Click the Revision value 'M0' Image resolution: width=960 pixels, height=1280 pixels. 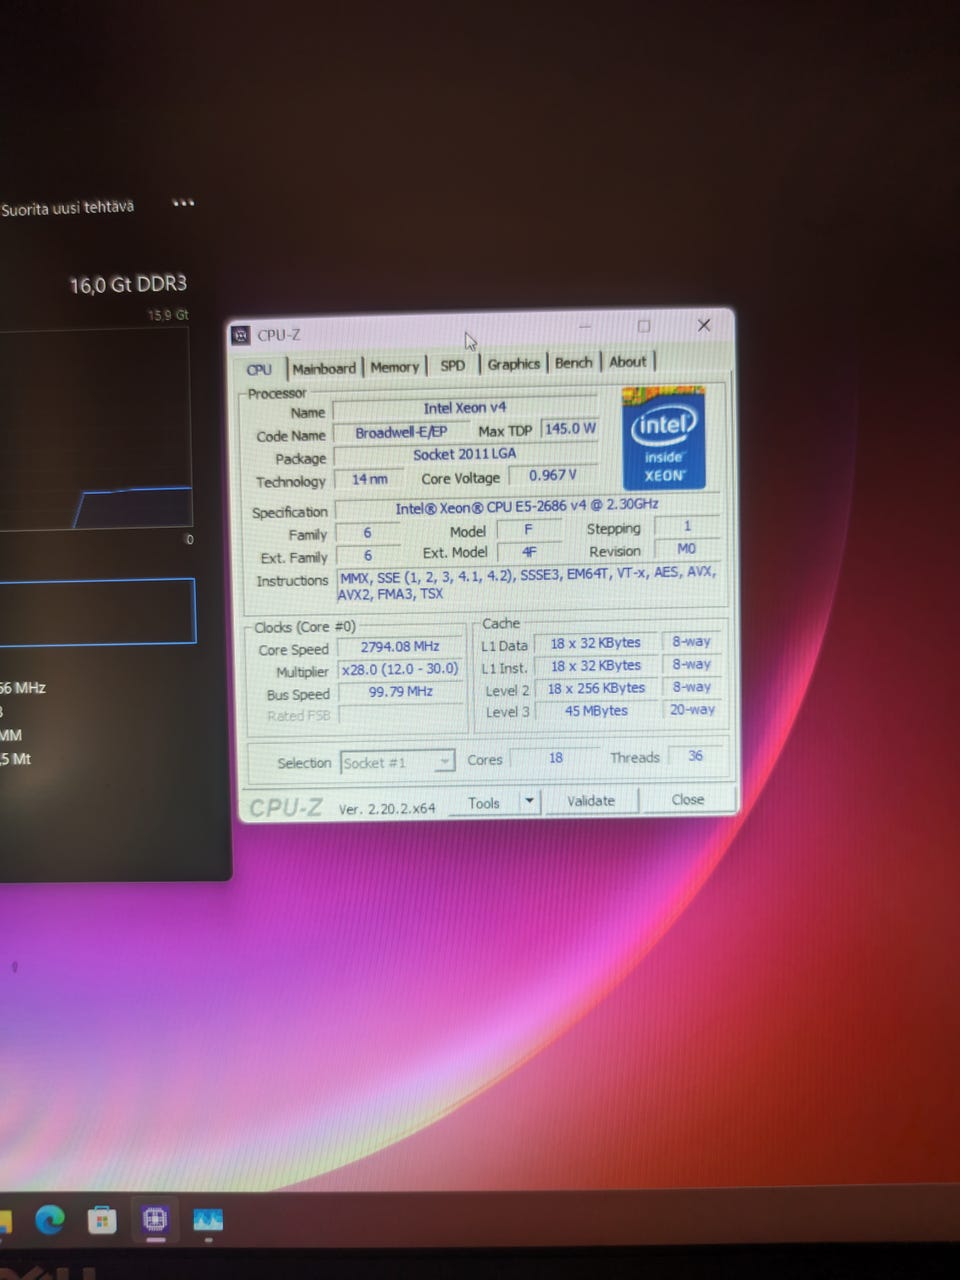point(686,548)
